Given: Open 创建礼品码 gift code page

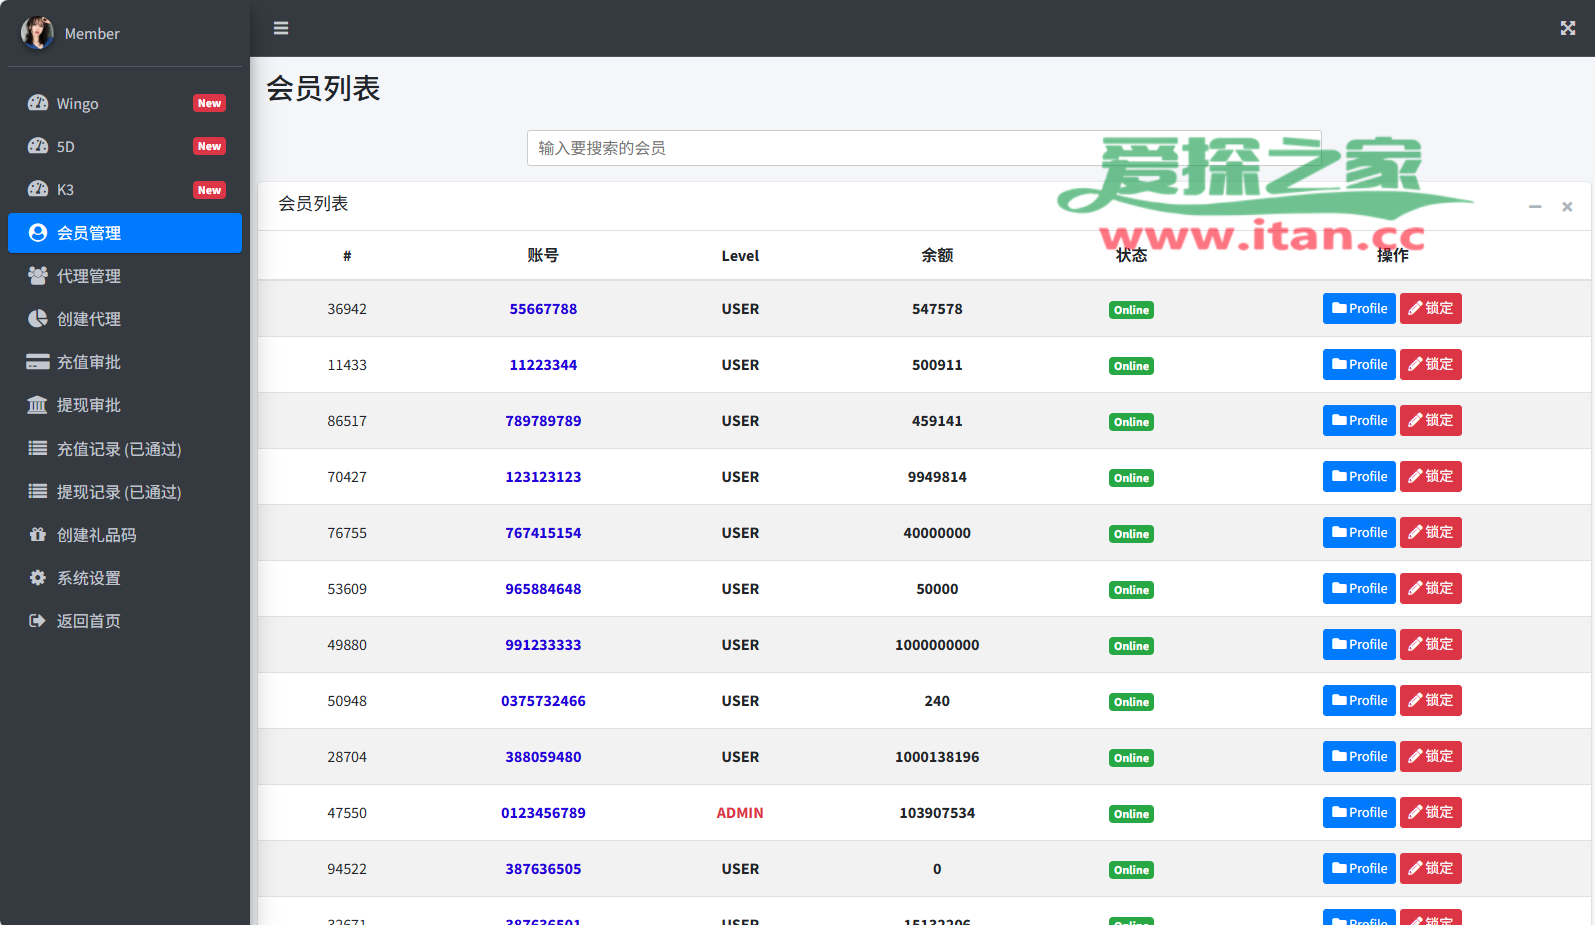Looking at the screenshot, I should [x=96, y=535].
